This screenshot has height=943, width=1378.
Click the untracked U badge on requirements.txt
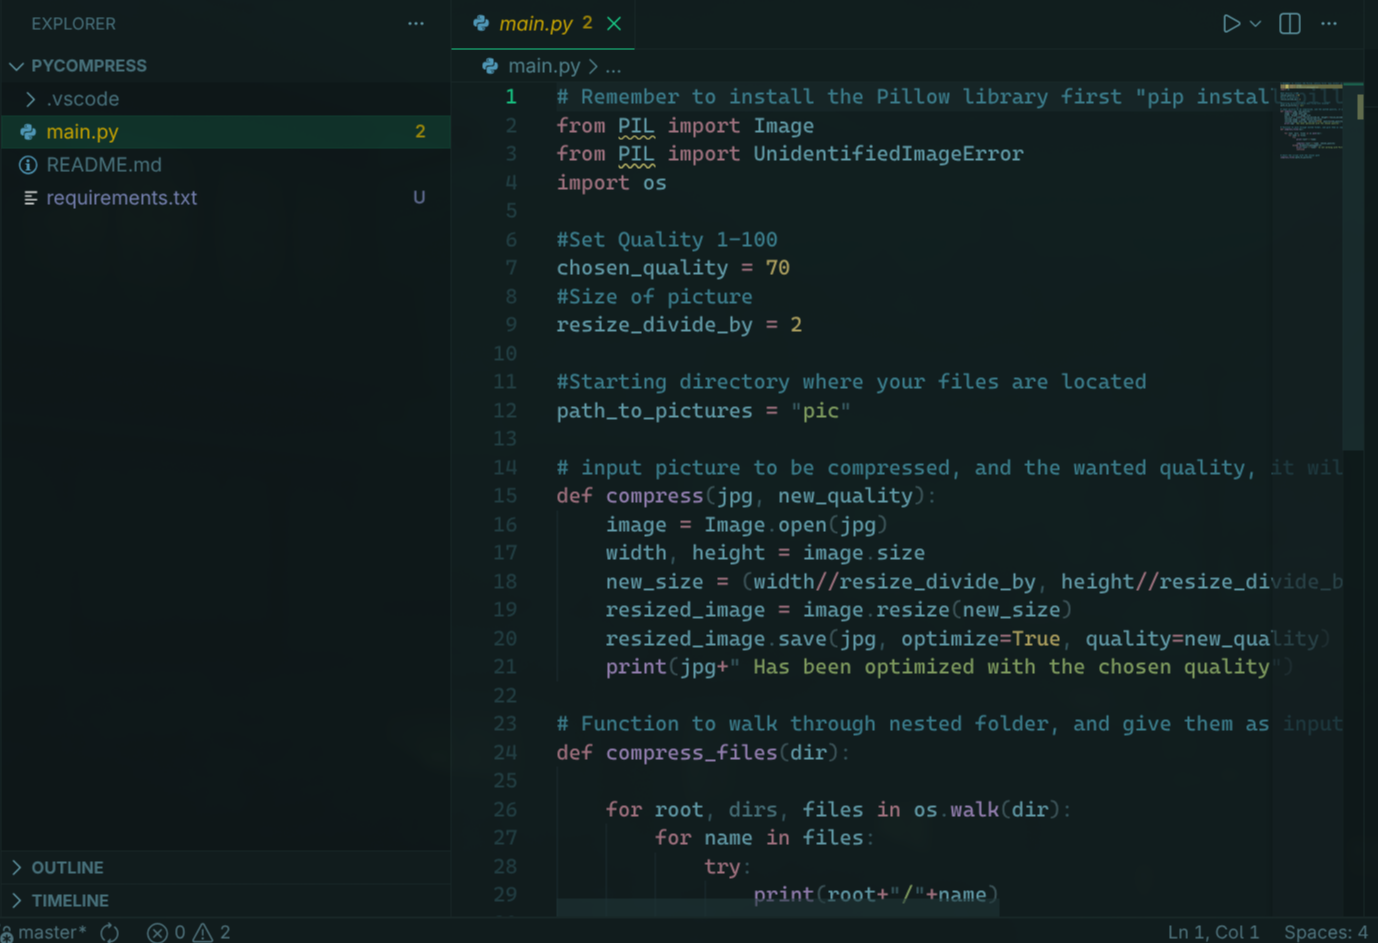(x=419, y=198)
